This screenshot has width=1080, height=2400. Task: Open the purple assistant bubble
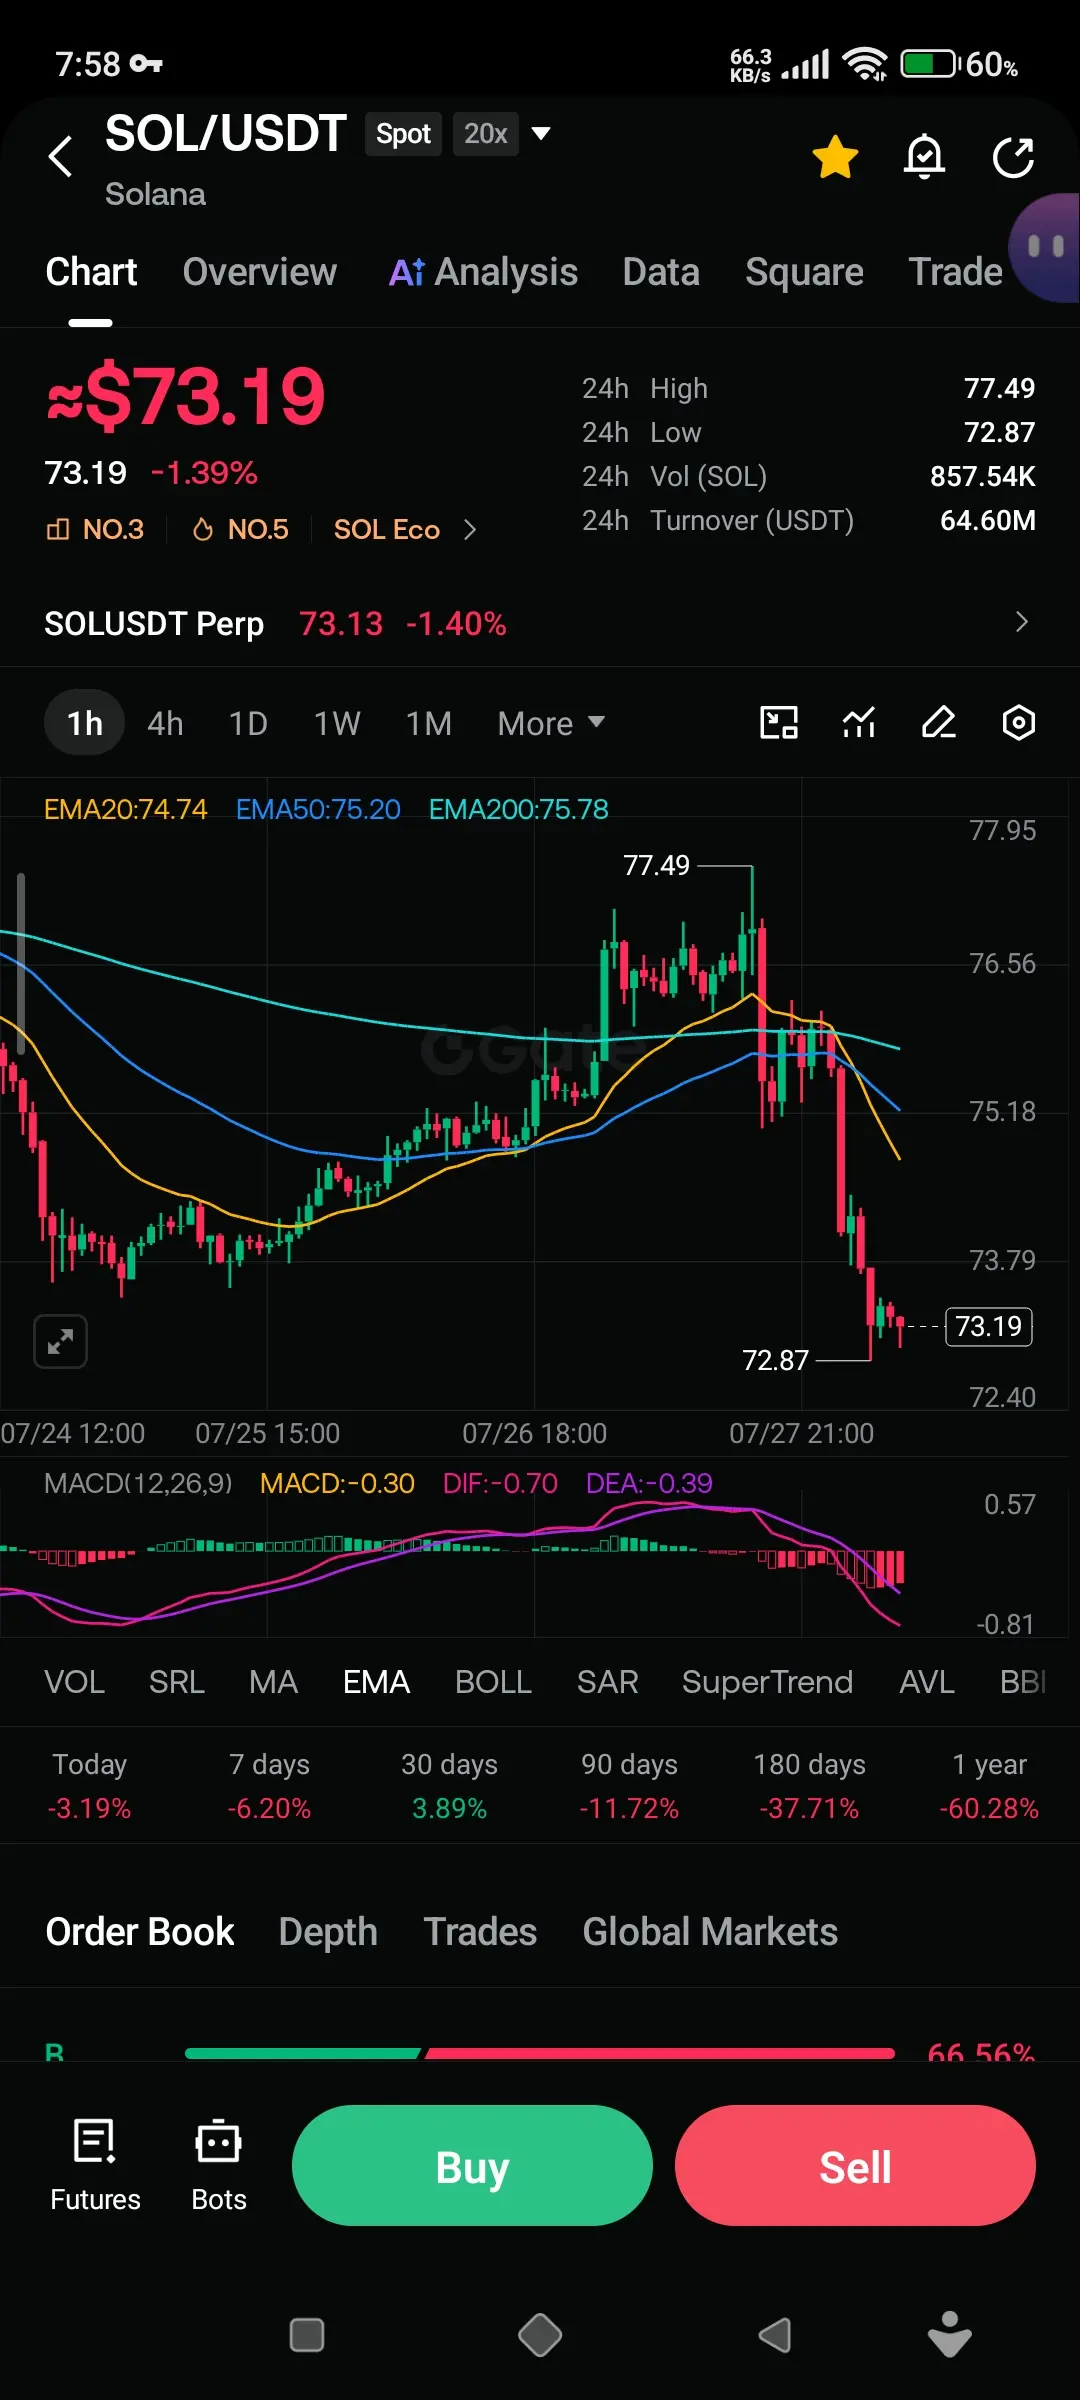(x=1045, y=247)
